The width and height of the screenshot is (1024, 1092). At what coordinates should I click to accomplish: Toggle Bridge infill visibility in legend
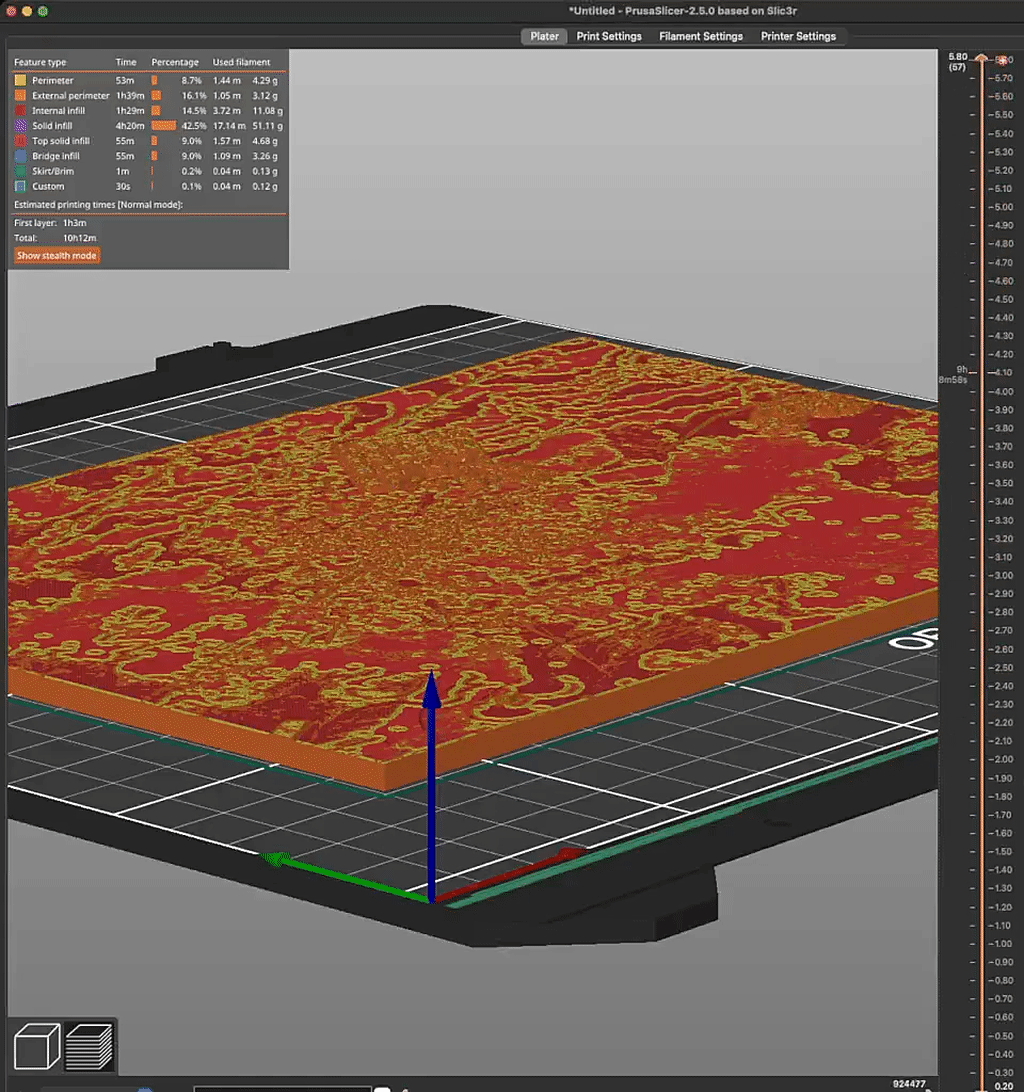20,156
